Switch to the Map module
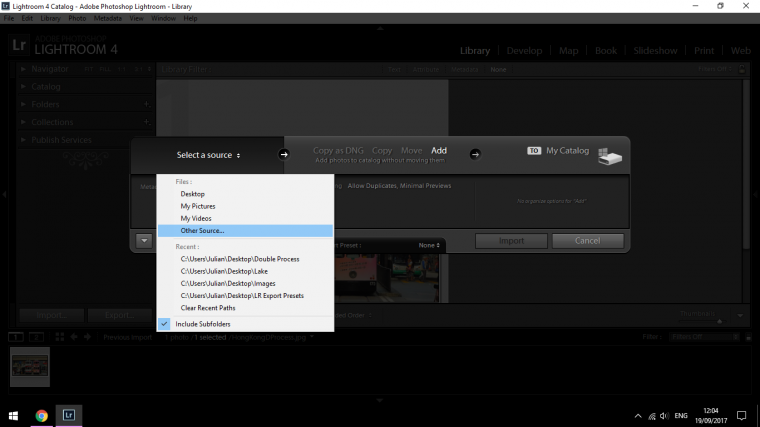The height and width of the screenshot is (427, 760). pos(569,50)
